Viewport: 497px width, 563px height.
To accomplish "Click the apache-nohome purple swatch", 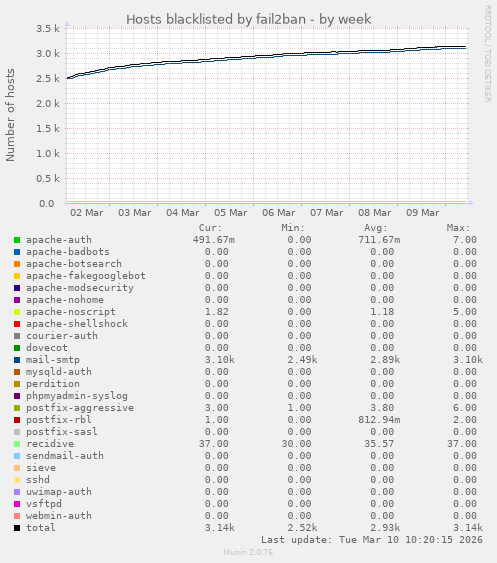I will (x=17, y=300).
